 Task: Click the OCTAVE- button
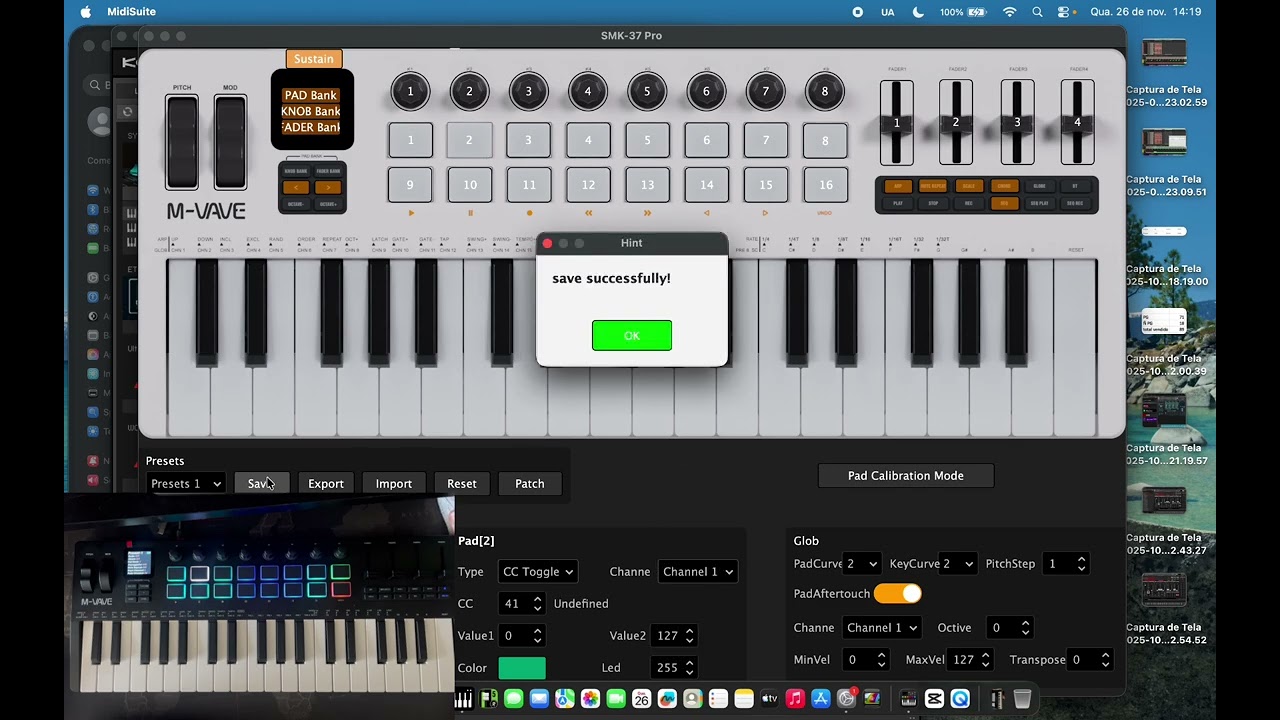tap(296, 204)
